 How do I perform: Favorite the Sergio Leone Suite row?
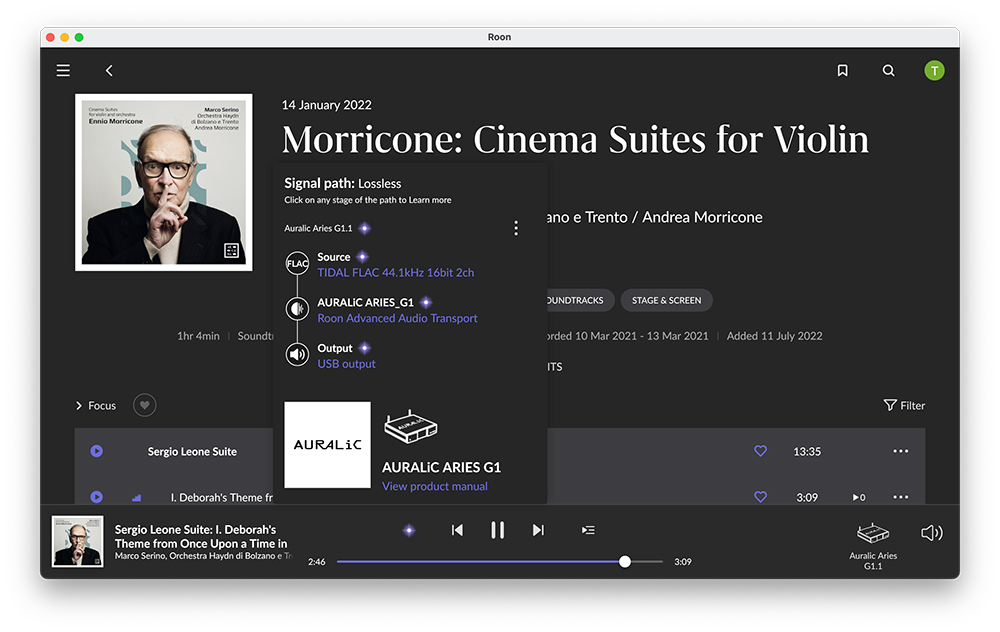pyautogui.click(x=760, y=451)
